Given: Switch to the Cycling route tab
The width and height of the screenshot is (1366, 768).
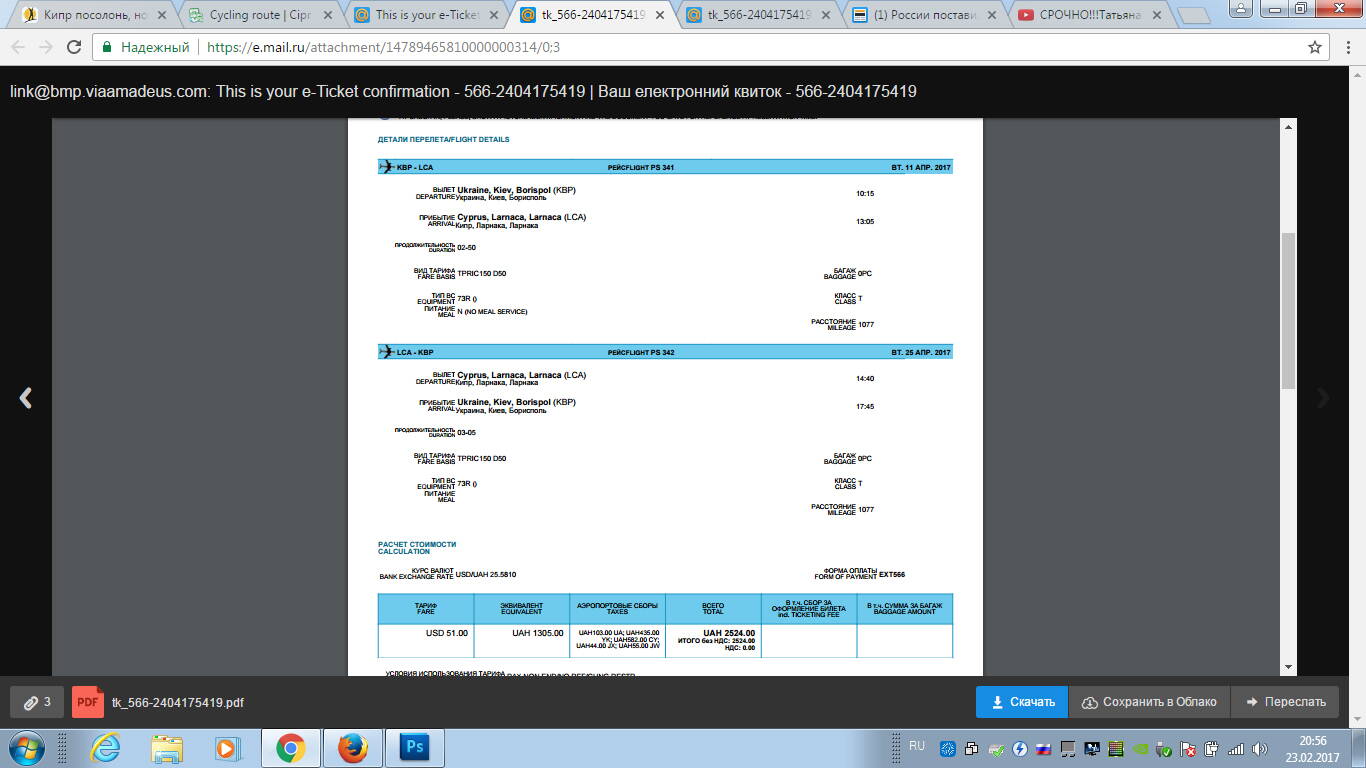Looking at the screenshot, I should point(260,15).
